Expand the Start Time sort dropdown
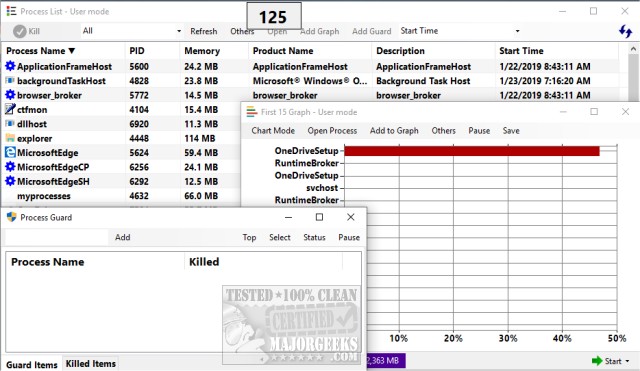Screen dimensions: 640x371 click(x=460, y=31)
